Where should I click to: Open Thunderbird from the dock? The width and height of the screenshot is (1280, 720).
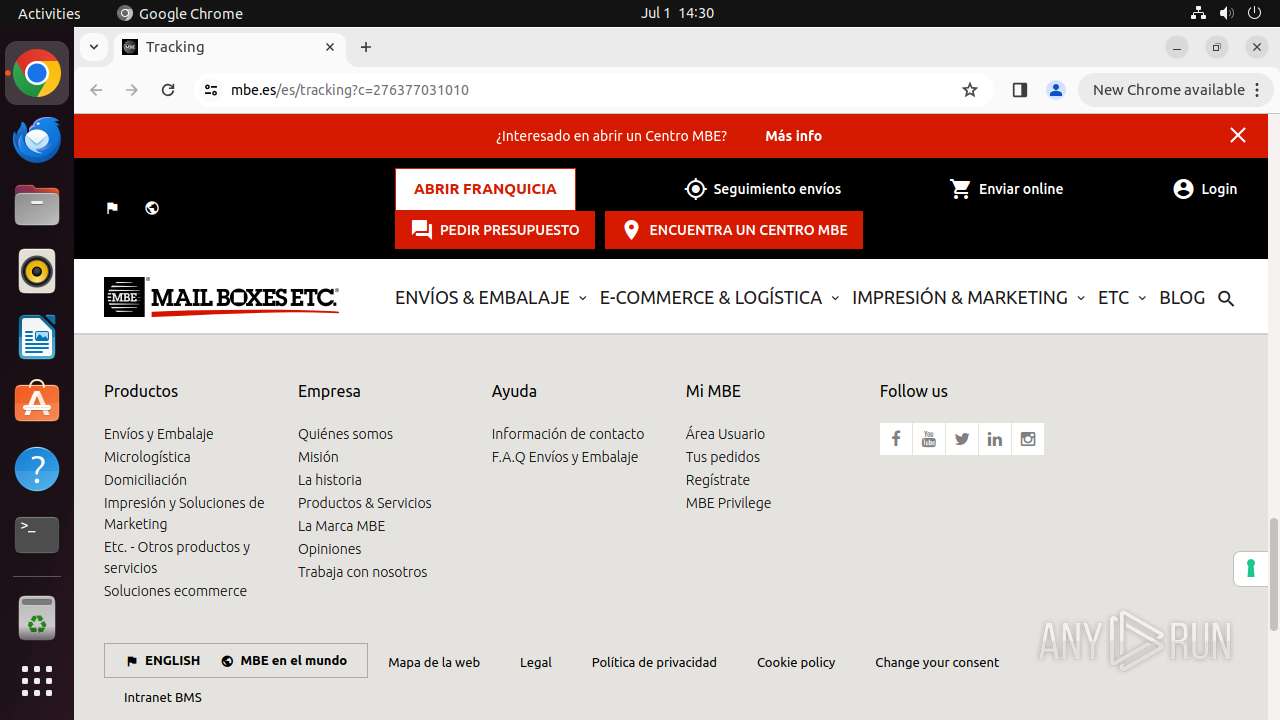click(37, 140)
